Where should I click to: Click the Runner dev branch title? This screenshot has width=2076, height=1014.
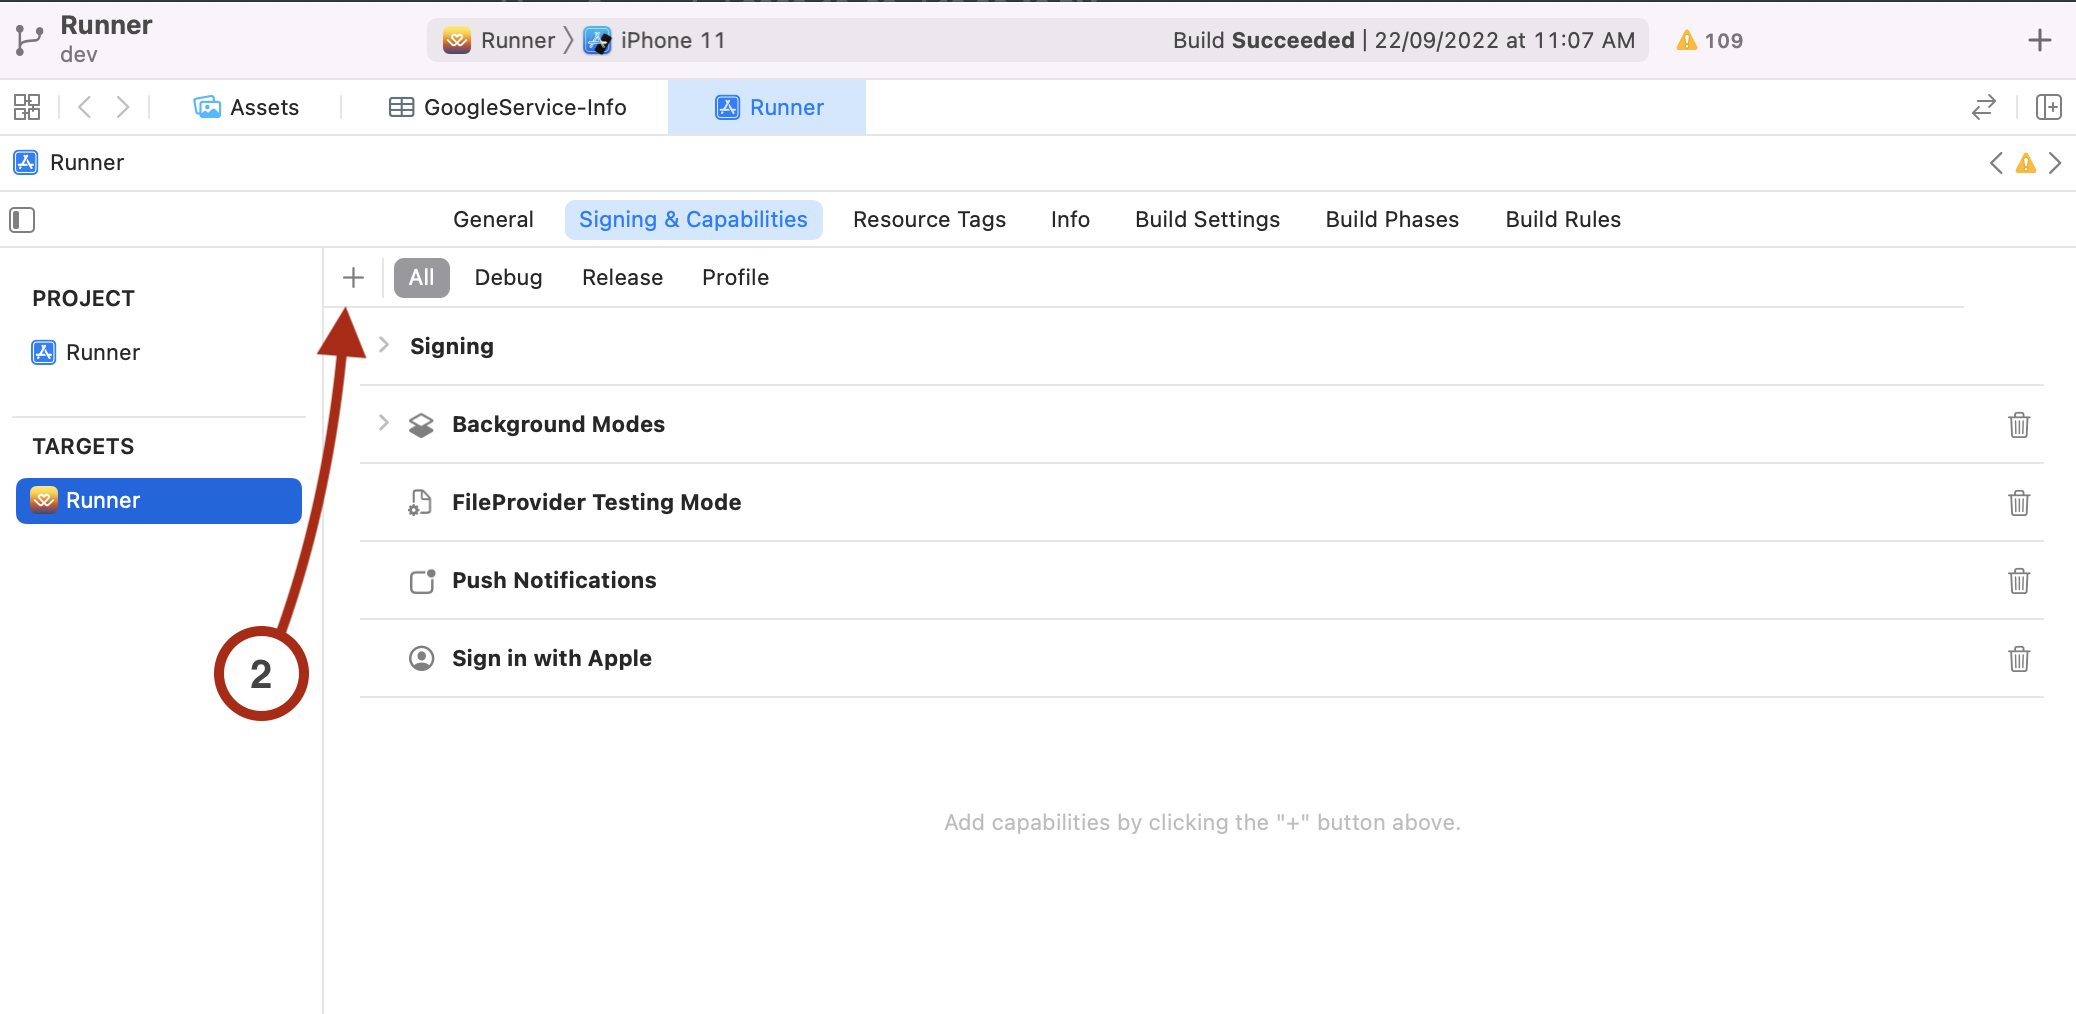(x=106, y=39)
